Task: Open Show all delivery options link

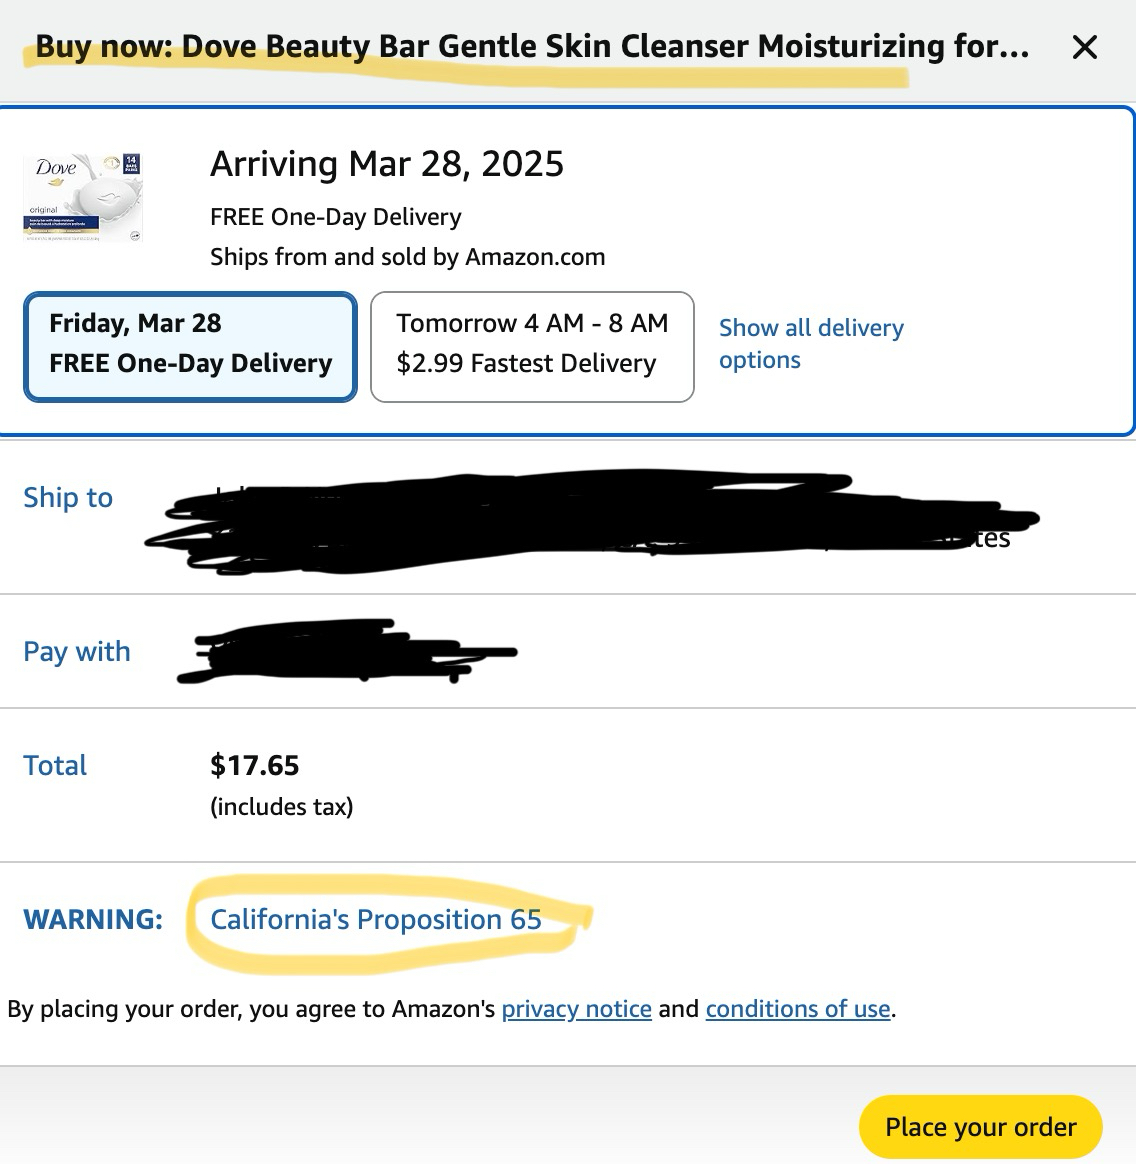Action: click(810, 343)
